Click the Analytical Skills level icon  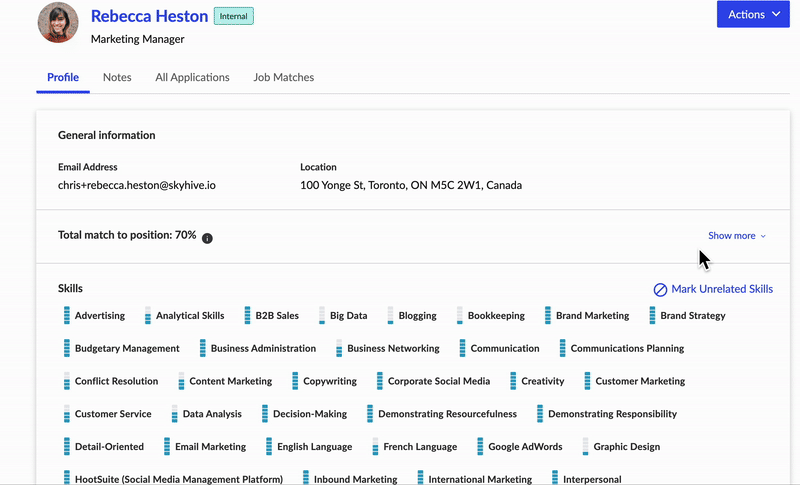148,316
